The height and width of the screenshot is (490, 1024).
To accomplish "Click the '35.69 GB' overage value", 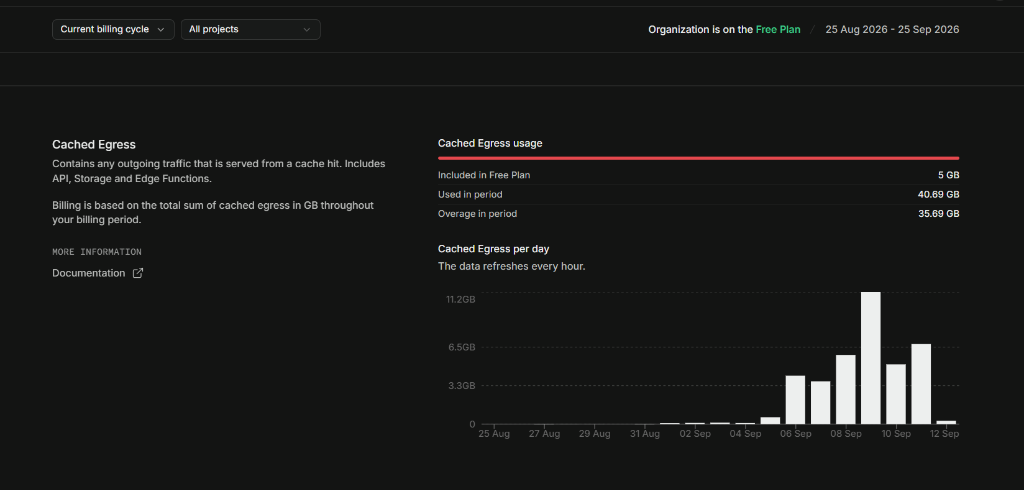I will (938, 214).
